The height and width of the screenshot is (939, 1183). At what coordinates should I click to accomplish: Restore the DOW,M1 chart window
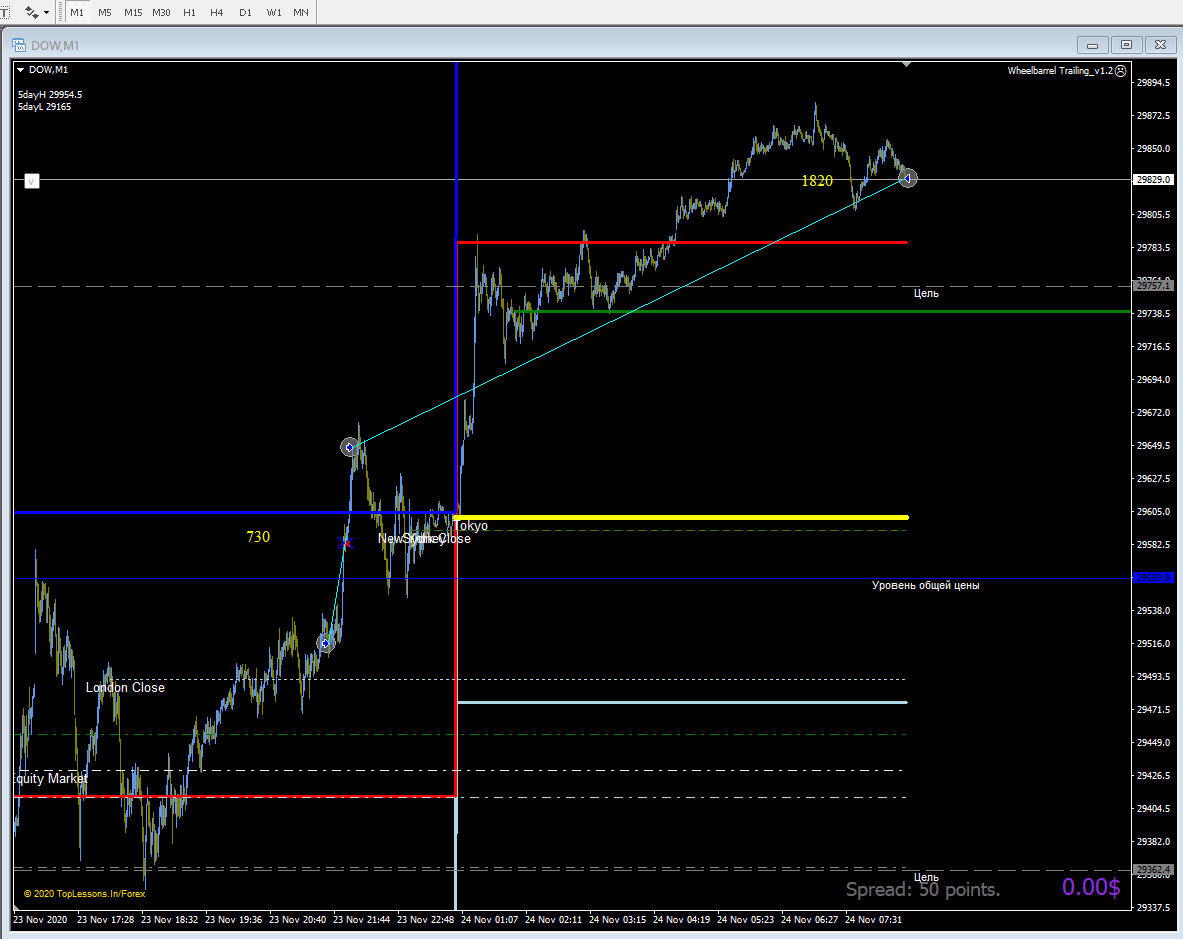click(x=1126, y=45)
